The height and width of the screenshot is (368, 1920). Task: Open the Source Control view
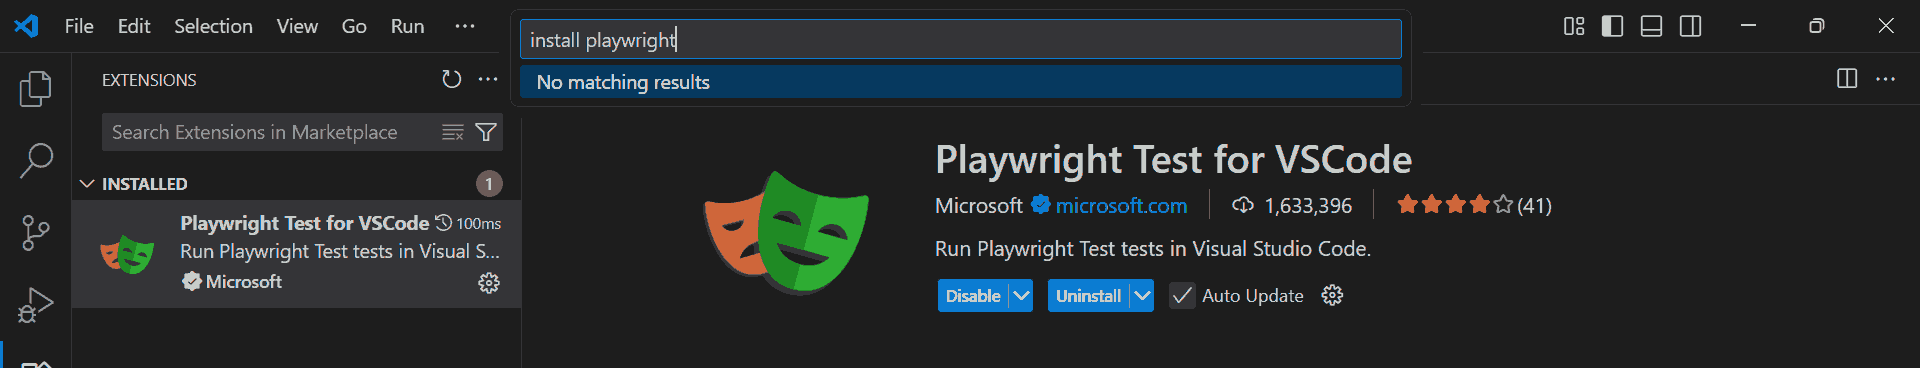click(35, 233)
